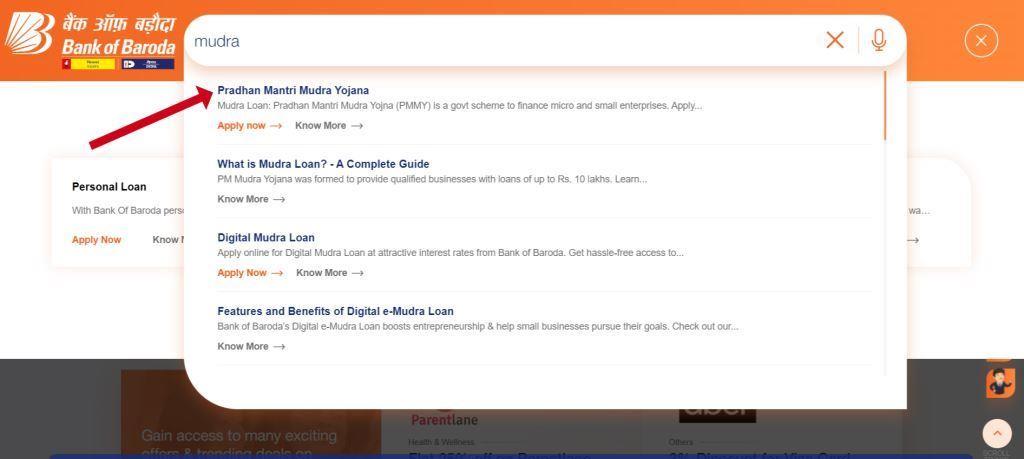Open the Bank of Baroda logo homepage
The width and height of the screenshot is (1024, 459).
90,40
